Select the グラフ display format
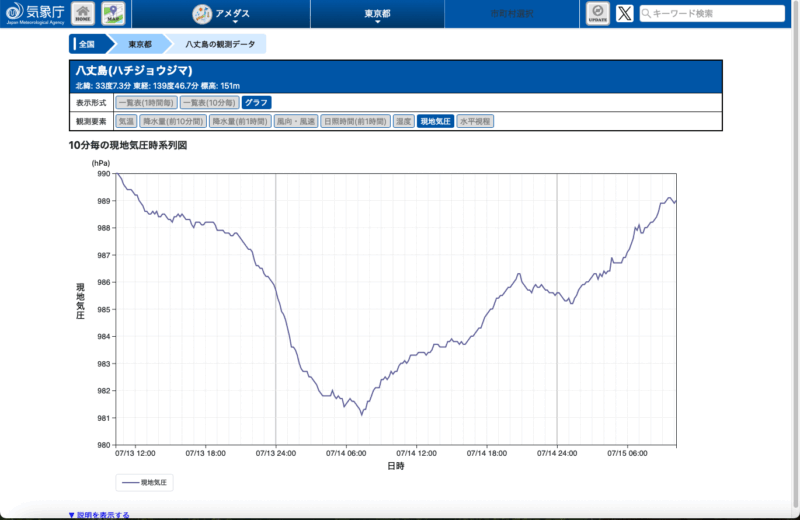The image size is (800, 520). coord(256,103)
